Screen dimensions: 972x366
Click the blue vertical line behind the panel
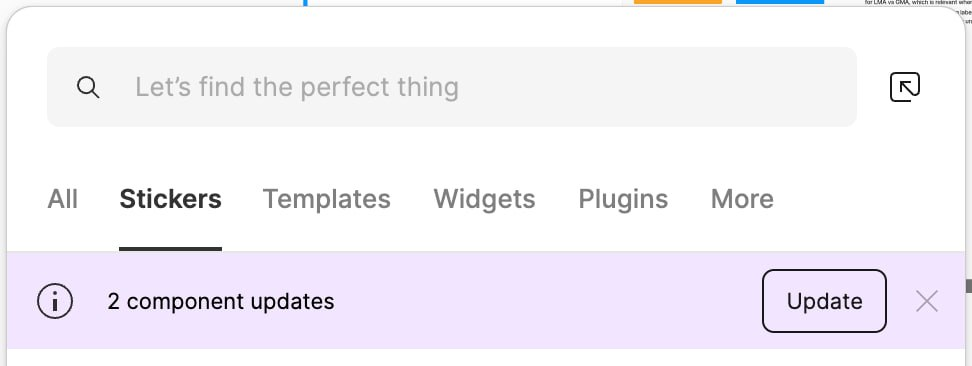pos(305,2)
